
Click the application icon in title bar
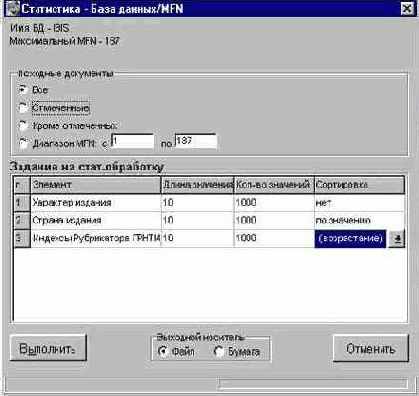point(13,9)
